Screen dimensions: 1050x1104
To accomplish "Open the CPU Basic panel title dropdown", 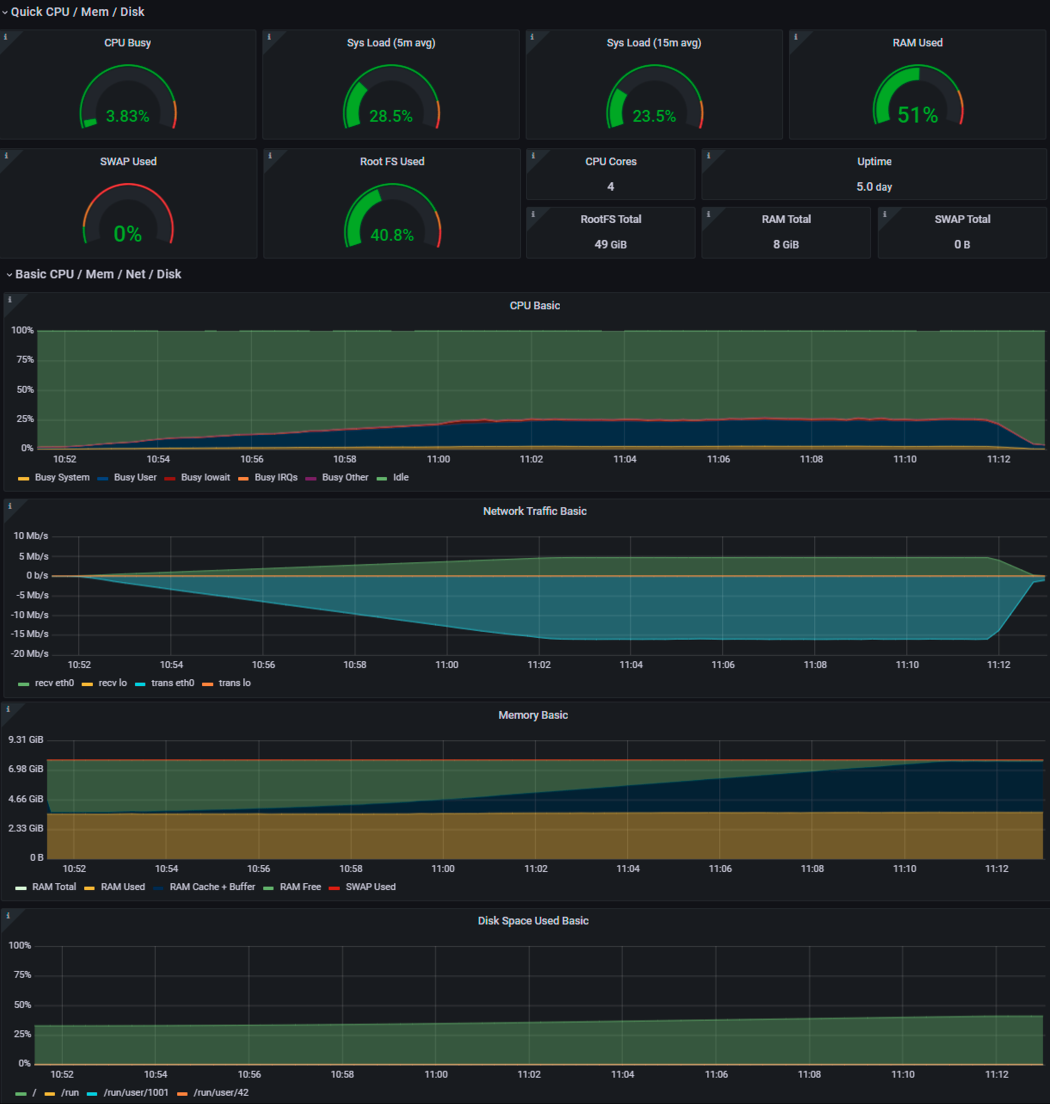I will [534, 306].
